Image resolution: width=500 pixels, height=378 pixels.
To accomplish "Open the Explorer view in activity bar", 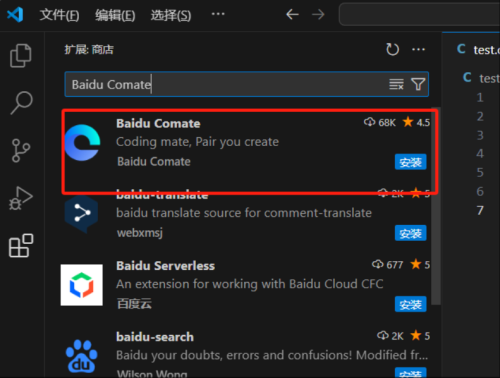I will [x=21, y=56].
